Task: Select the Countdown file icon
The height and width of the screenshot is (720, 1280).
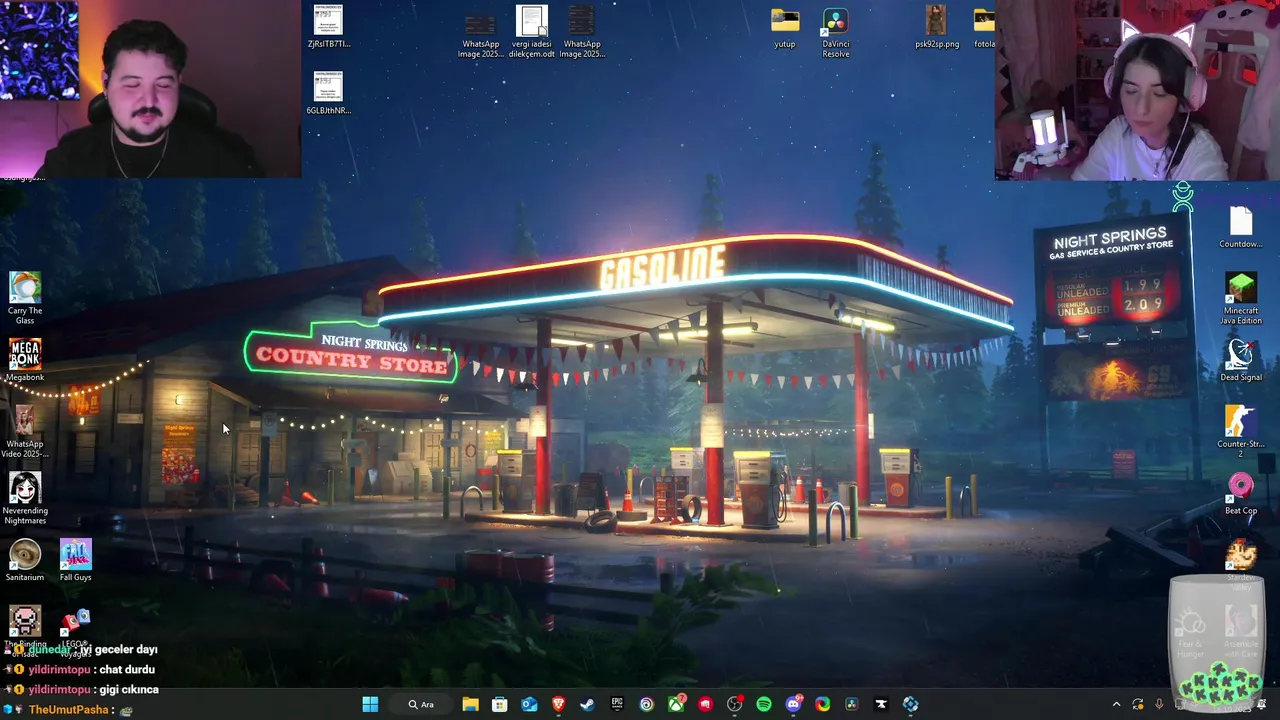Action: point(1241,226)
